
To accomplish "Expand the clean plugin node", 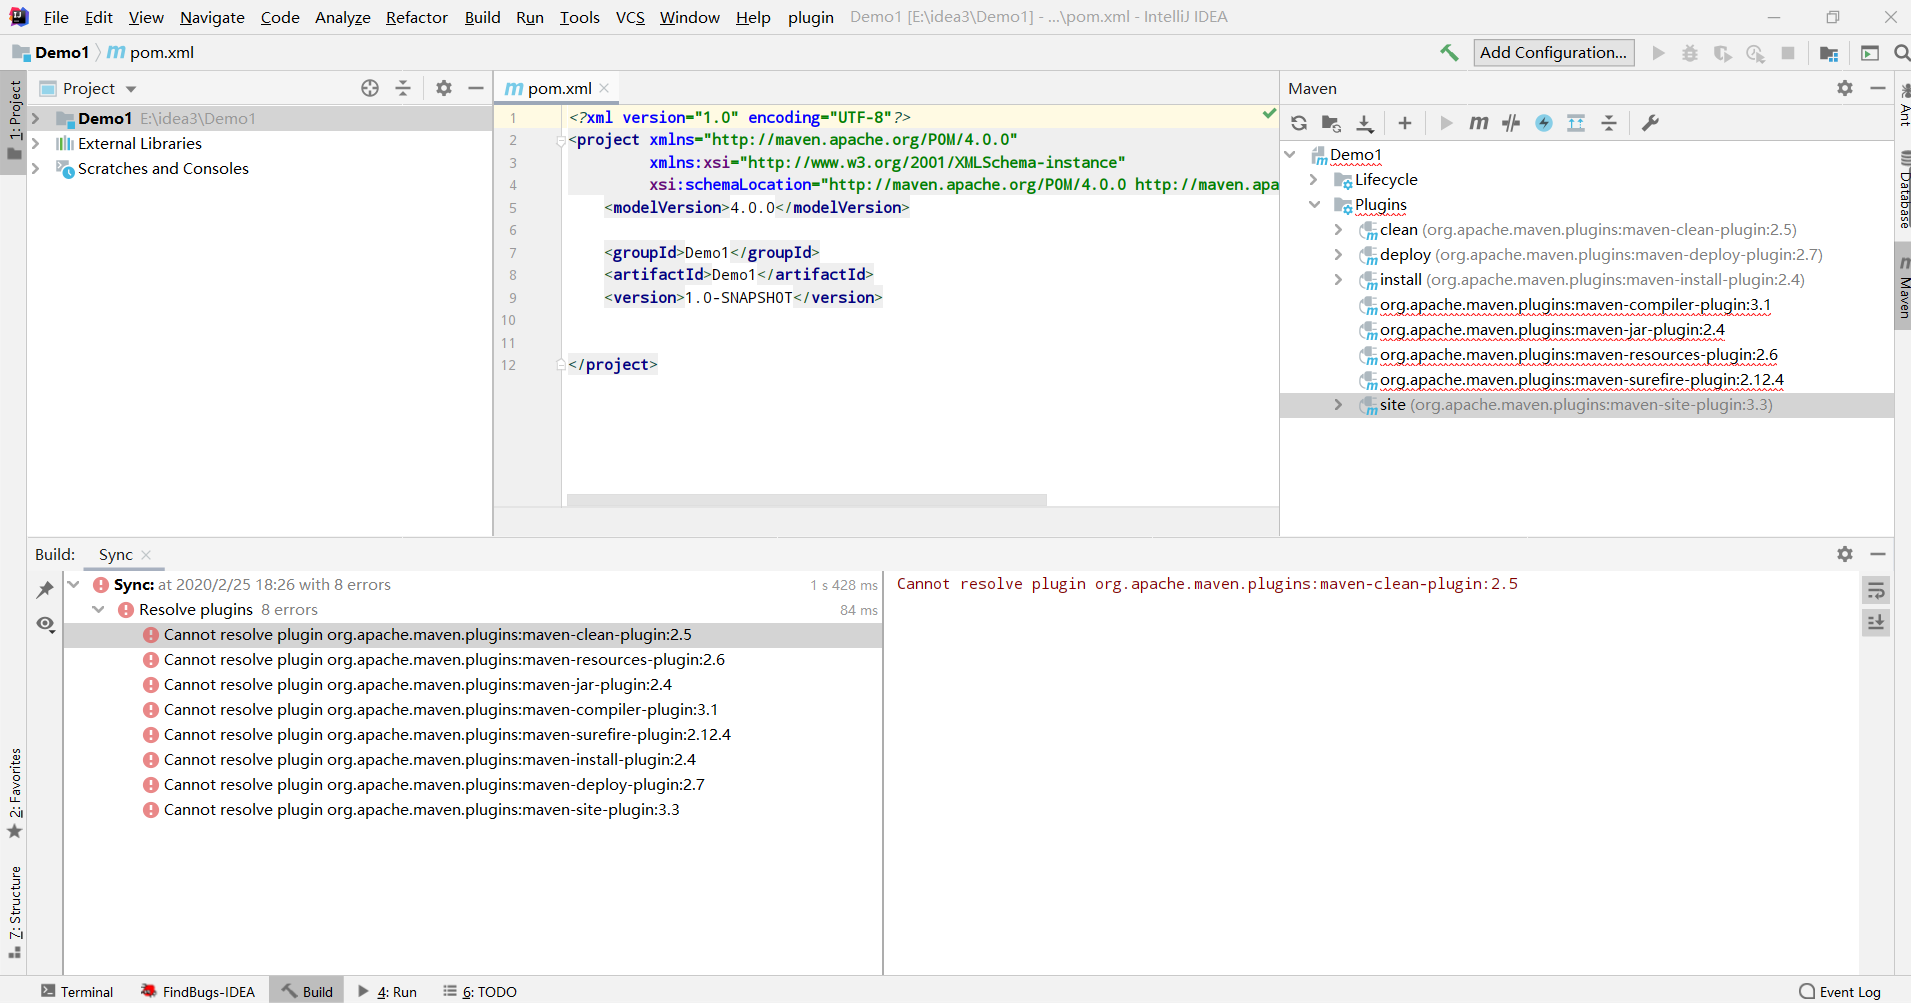I will click(x=1339, y=230).
